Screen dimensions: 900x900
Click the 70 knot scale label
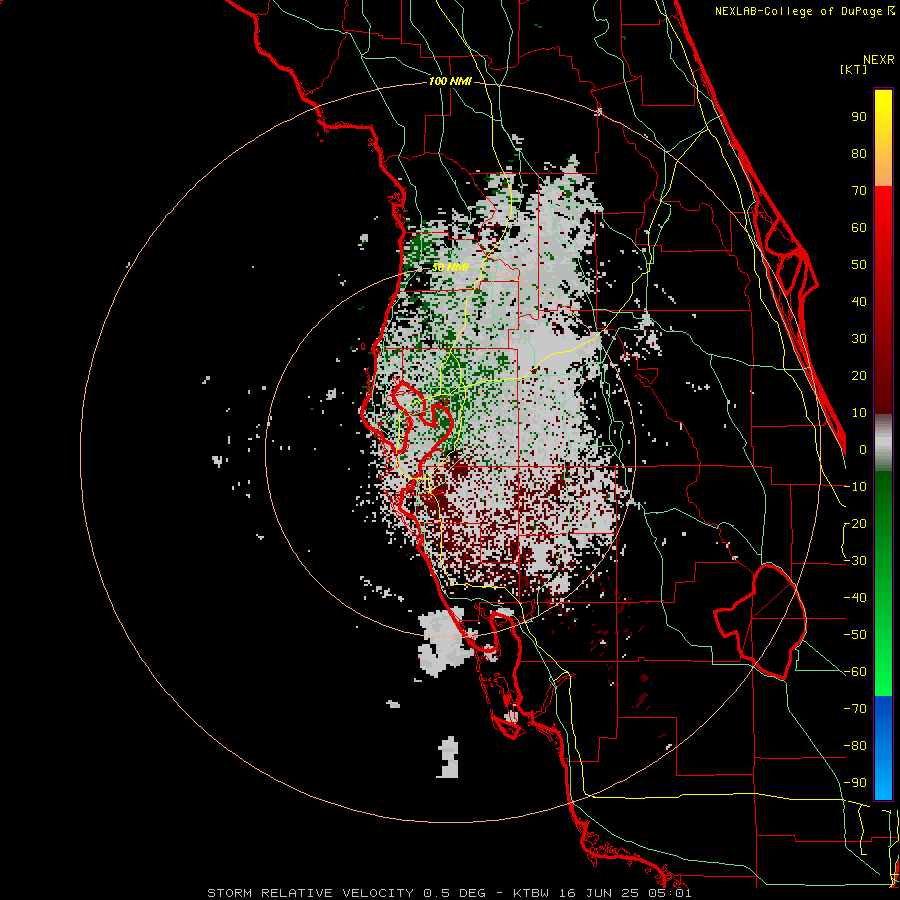(x=859, y=191)
